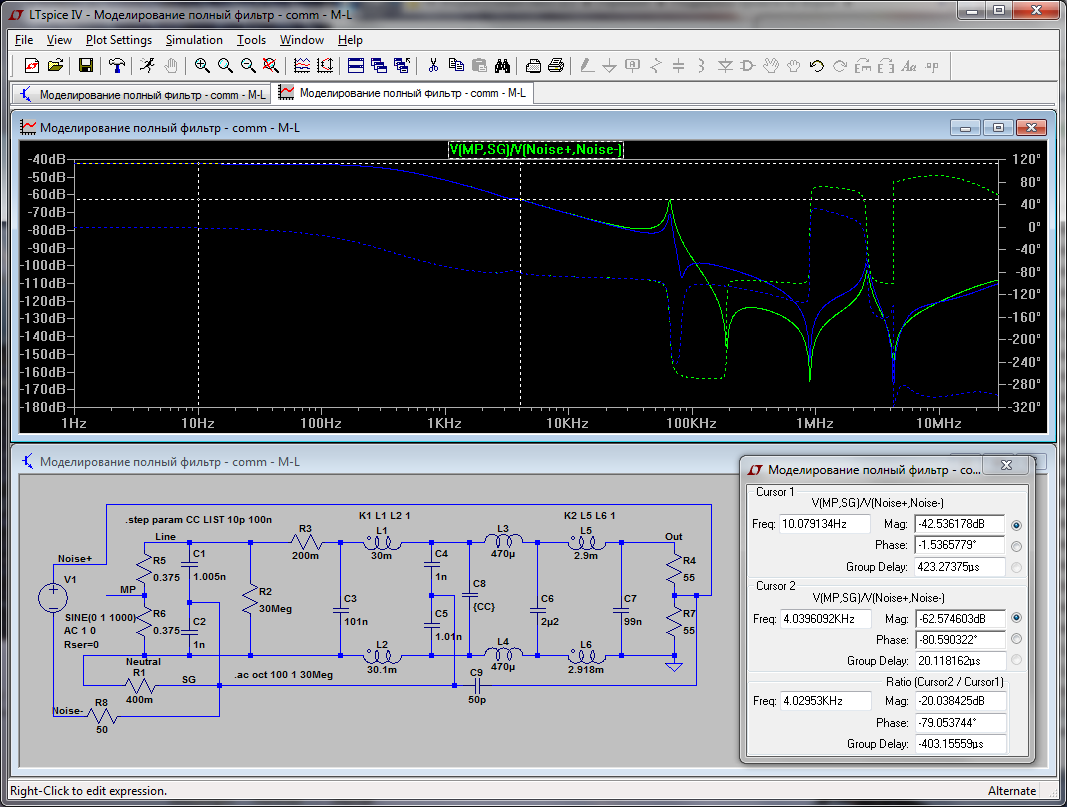Open the Simulation menu
The width and height of the screenshot is (1067, 807).
click(194, 40)
